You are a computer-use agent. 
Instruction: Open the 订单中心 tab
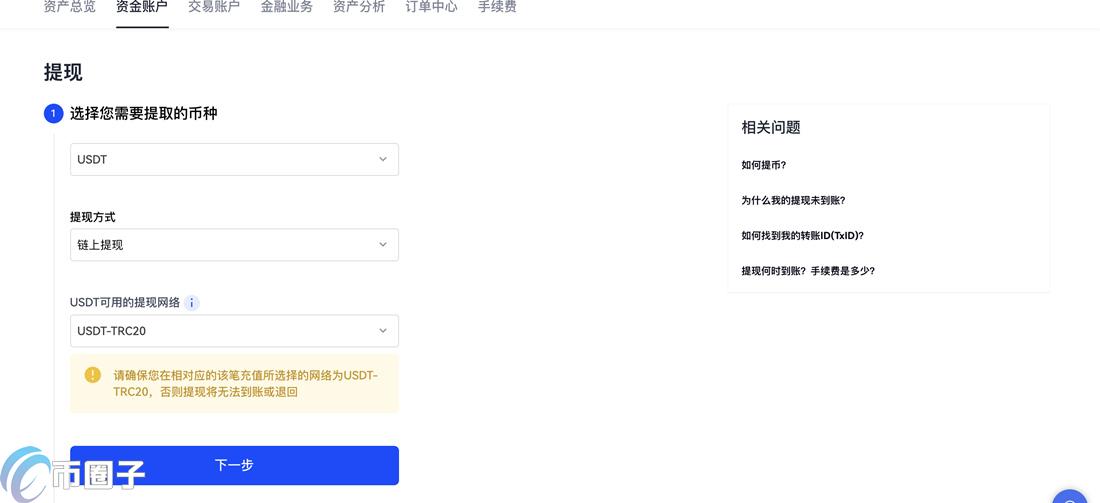[x=431, y=8]
